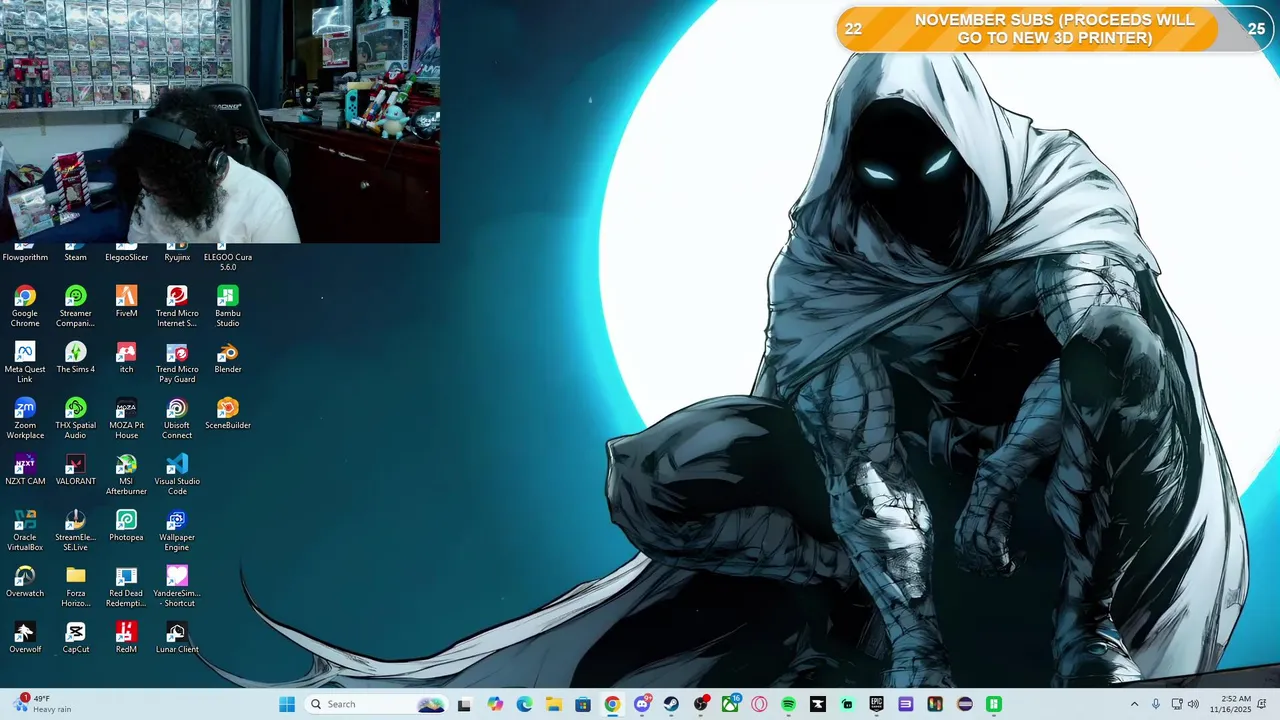This screenshot has height=720, width=1280.
Task: Select the FiveM desktop icon
Action: (126, 301)
